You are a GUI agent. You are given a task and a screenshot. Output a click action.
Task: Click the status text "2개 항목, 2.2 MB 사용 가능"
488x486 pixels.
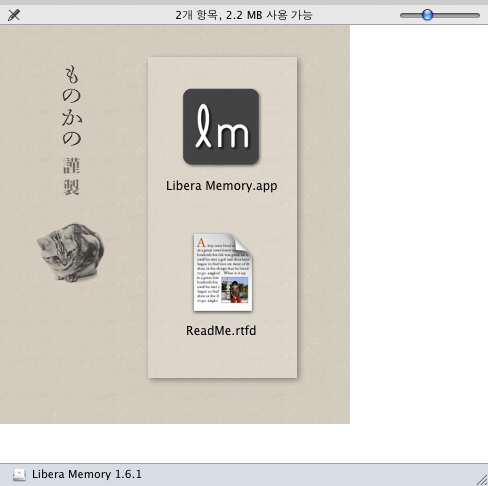pos(244,15)
